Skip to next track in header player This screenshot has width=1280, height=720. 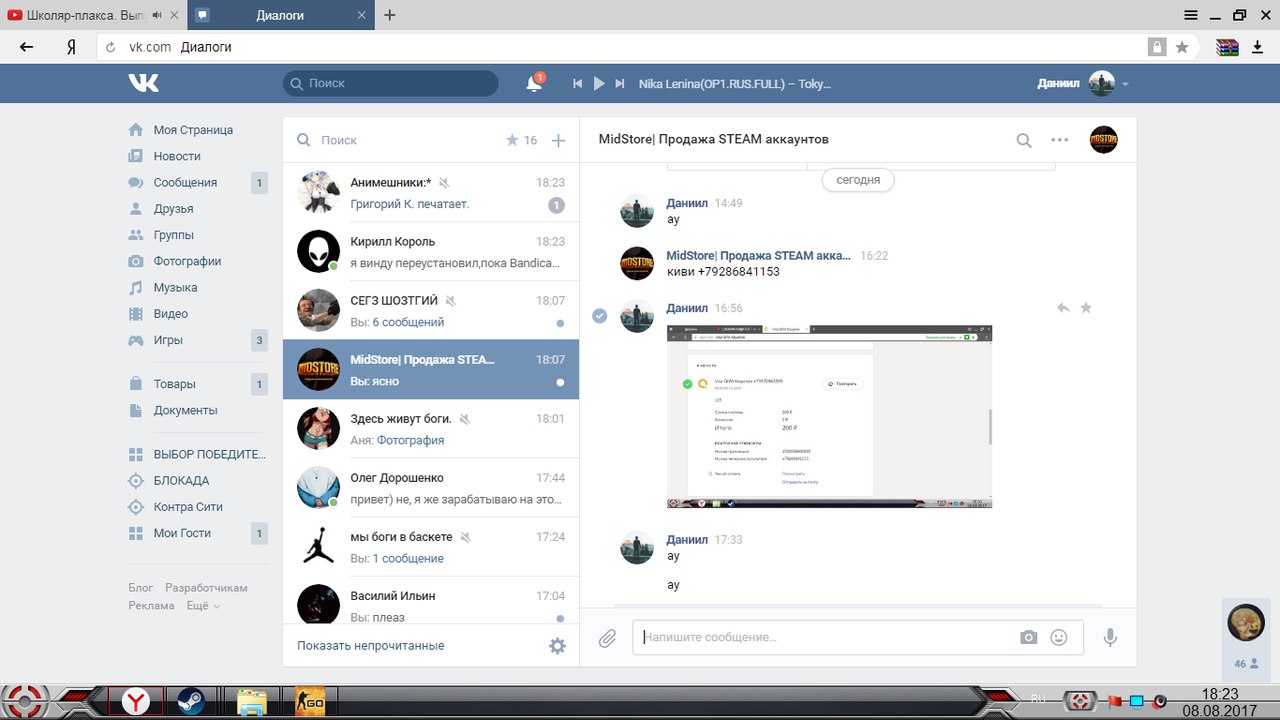pos(620,84)
